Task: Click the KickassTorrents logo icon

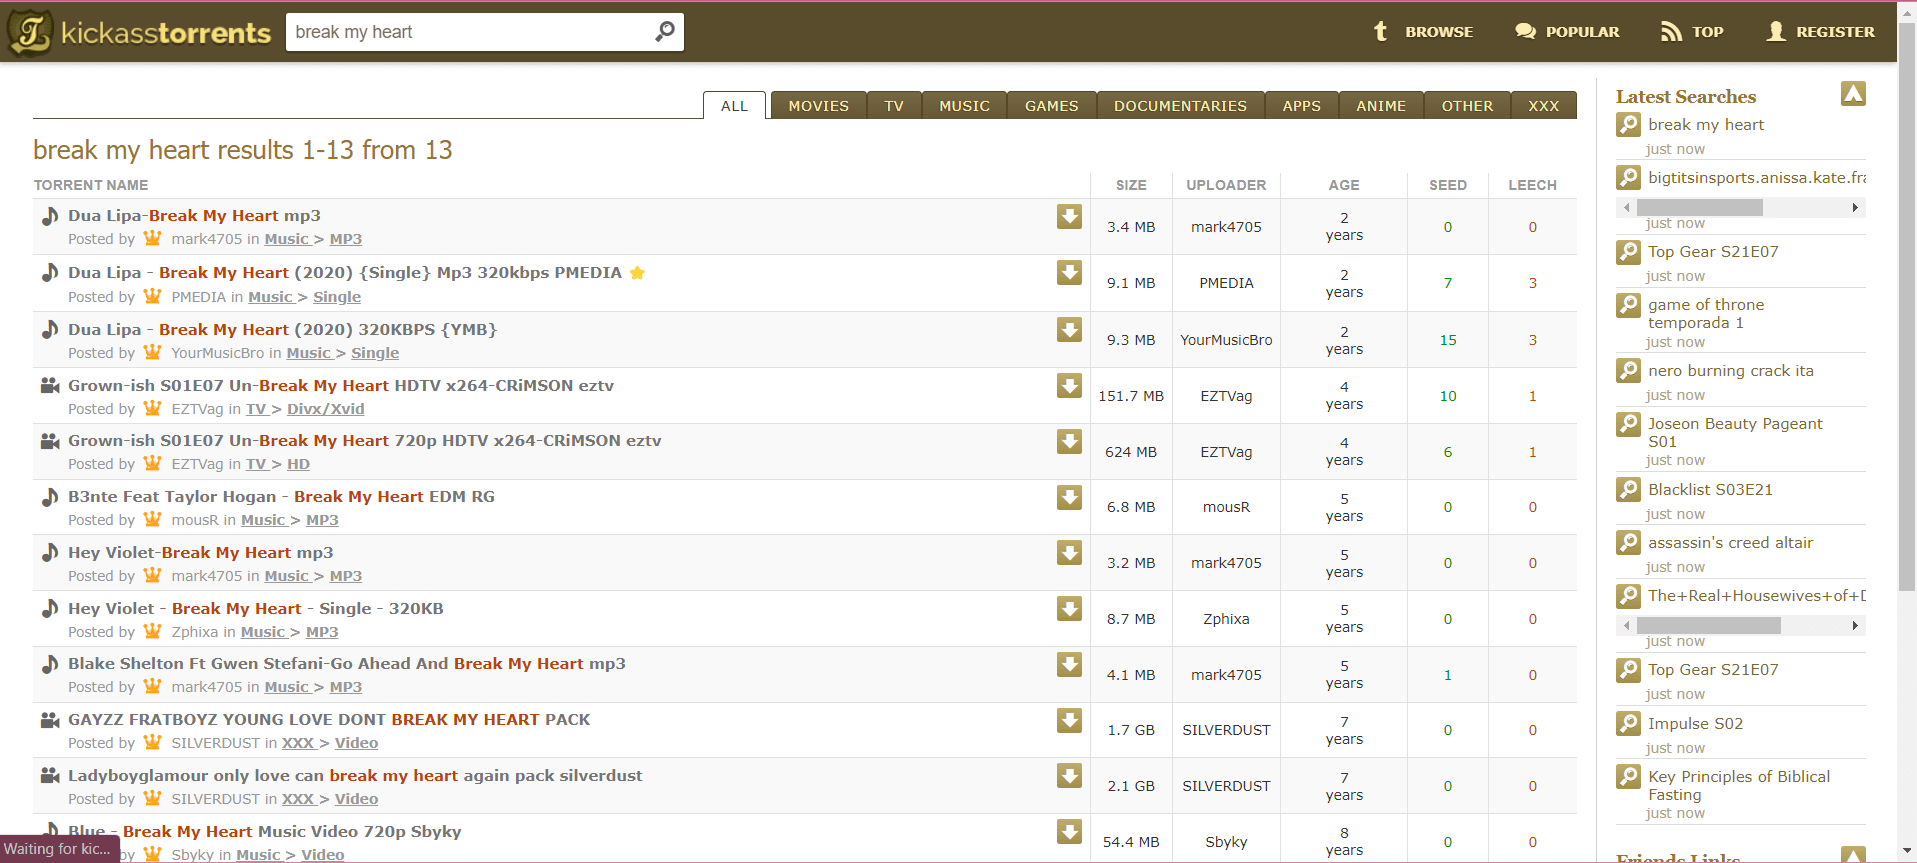Action: click(x=30, y=32)
